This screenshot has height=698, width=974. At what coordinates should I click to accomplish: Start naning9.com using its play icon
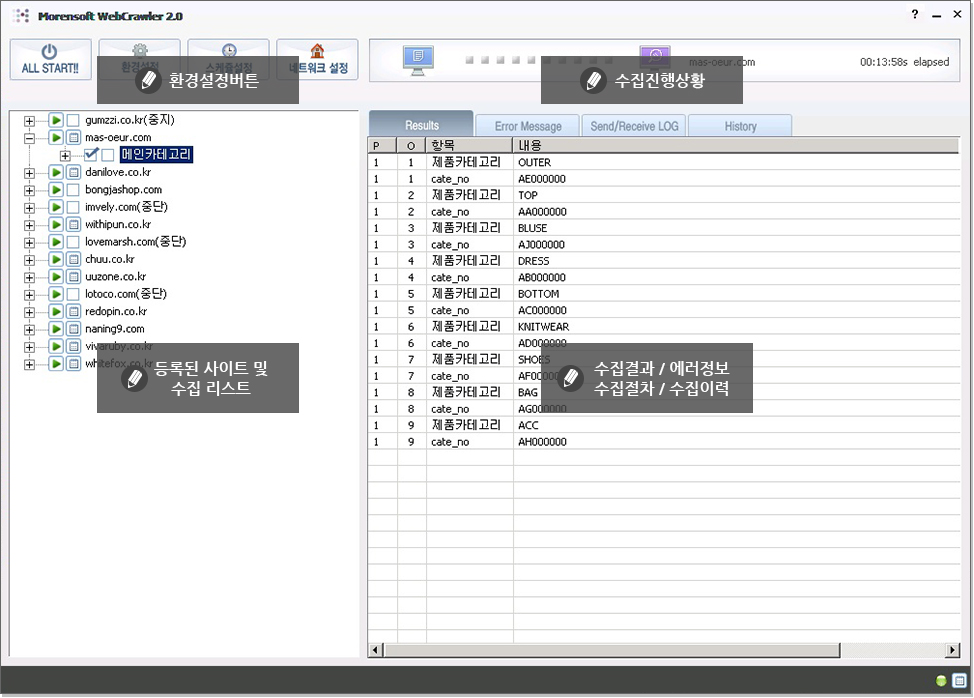[56, 329]
